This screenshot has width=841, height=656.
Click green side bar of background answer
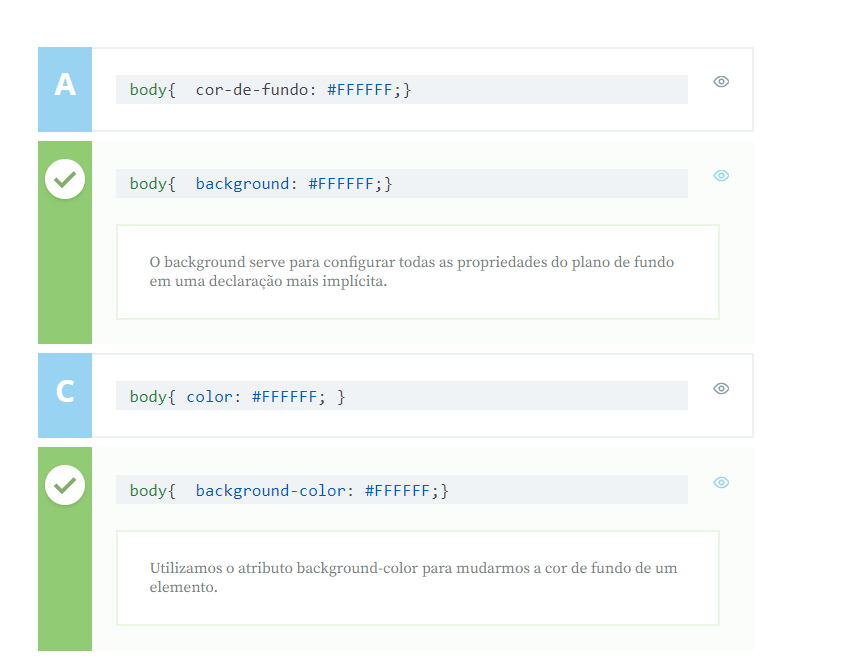[65, 242]
